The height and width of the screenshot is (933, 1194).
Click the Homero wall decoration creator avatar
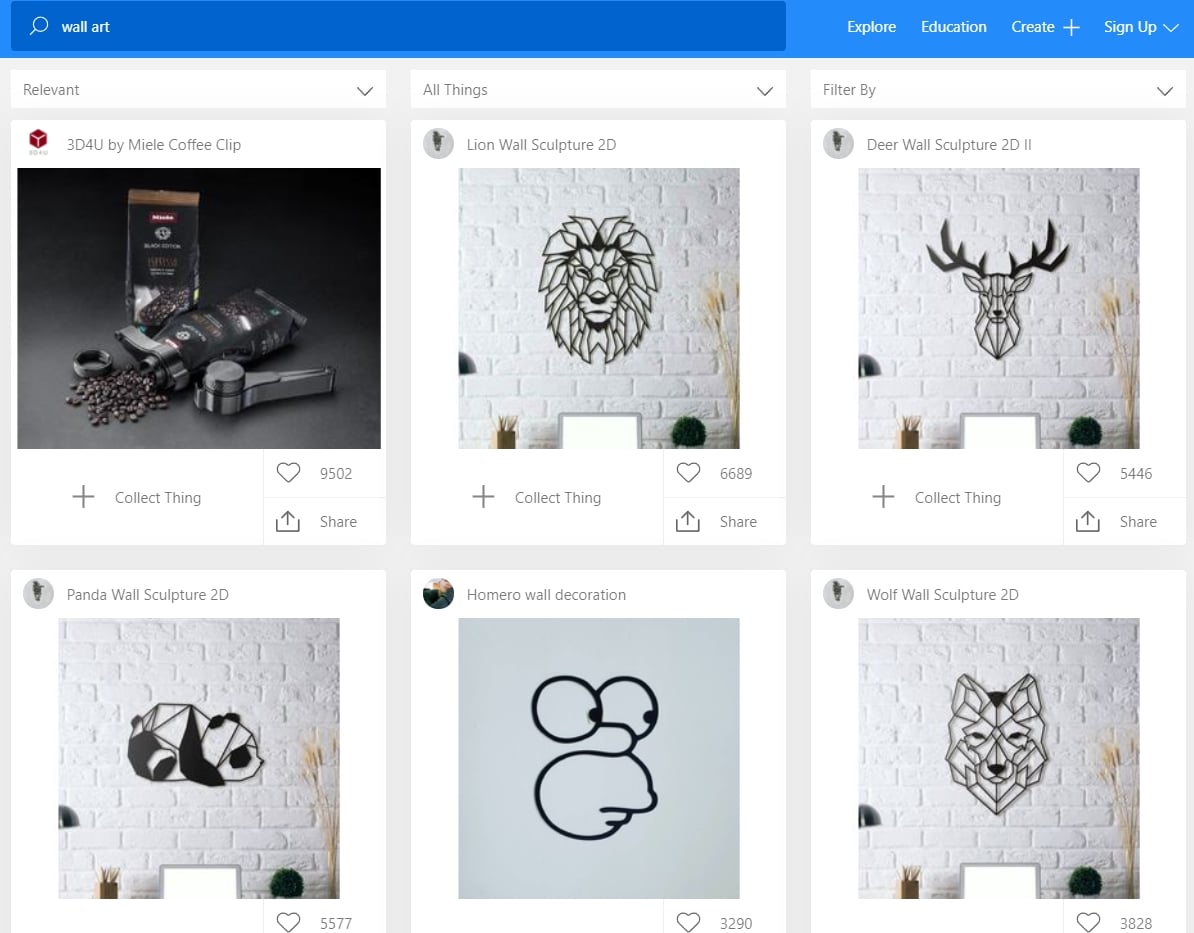pyautogui.click(x=438, y=593)
